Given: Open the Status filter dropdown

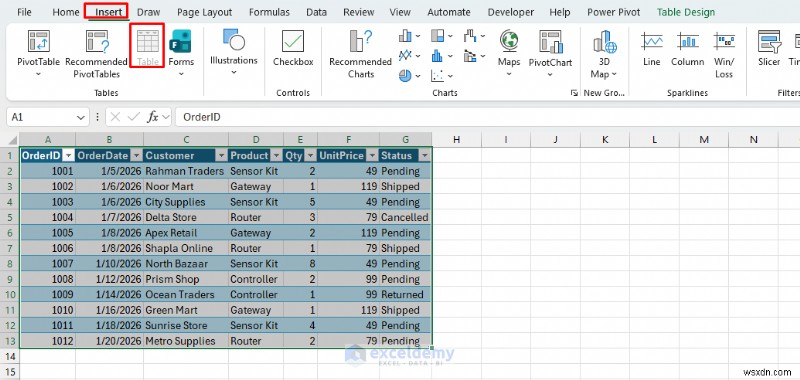Looking at the screenshot, I should [x=424, y=156].
